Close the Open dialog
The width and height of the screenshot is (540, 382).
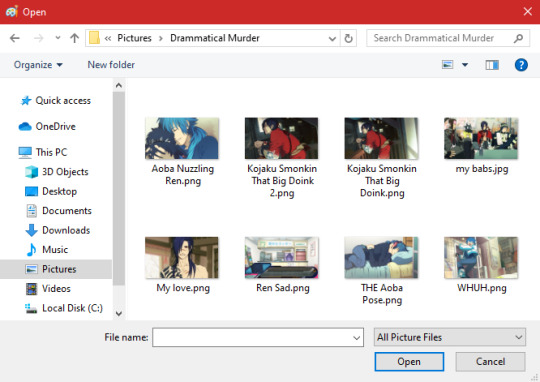tap(528, 12)
